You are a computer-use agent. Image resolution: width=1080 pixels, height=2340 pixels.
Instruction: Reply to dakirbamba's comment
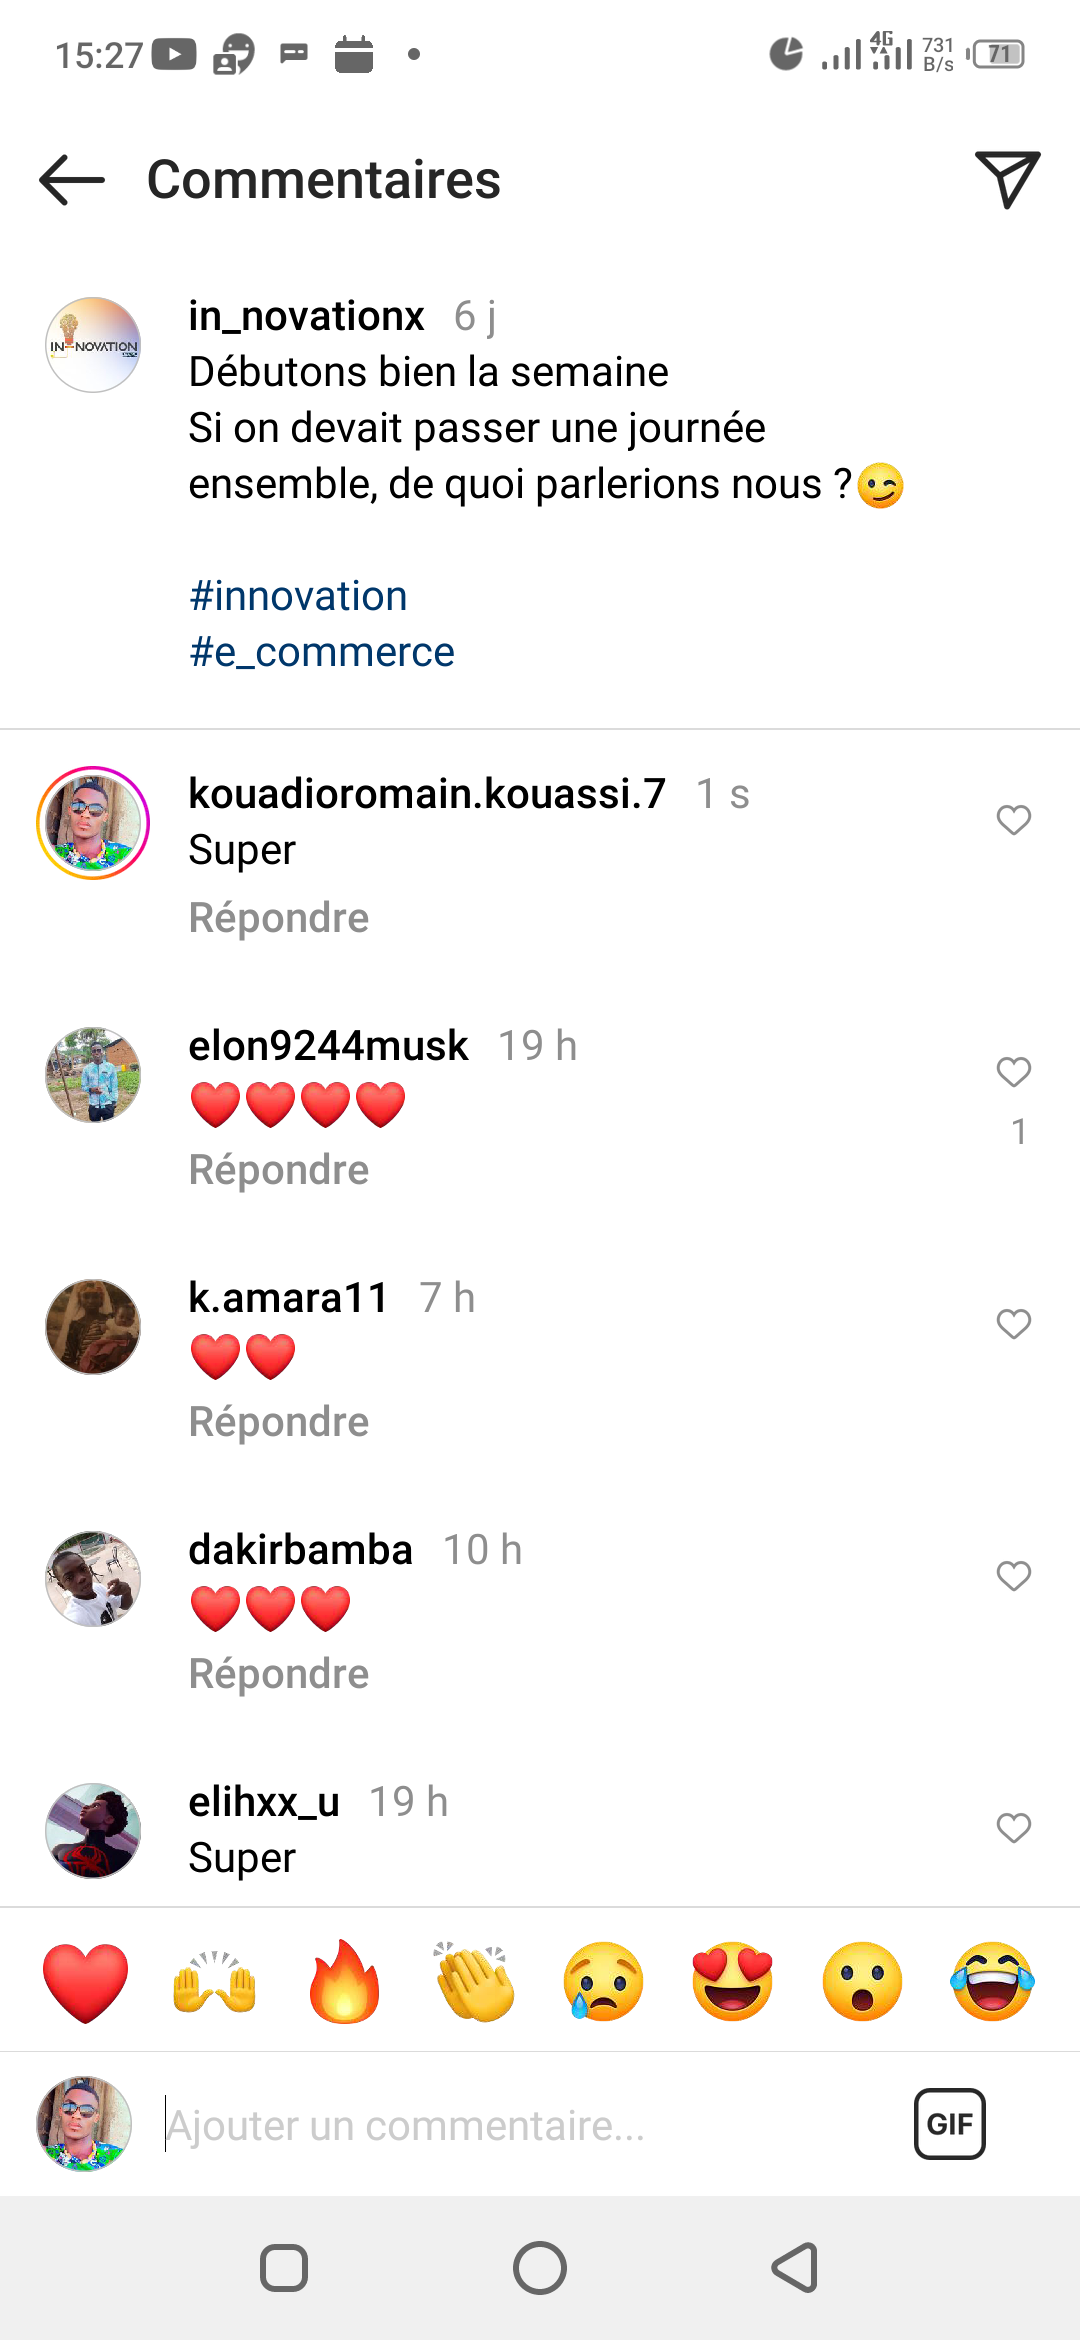point(279,1674)
